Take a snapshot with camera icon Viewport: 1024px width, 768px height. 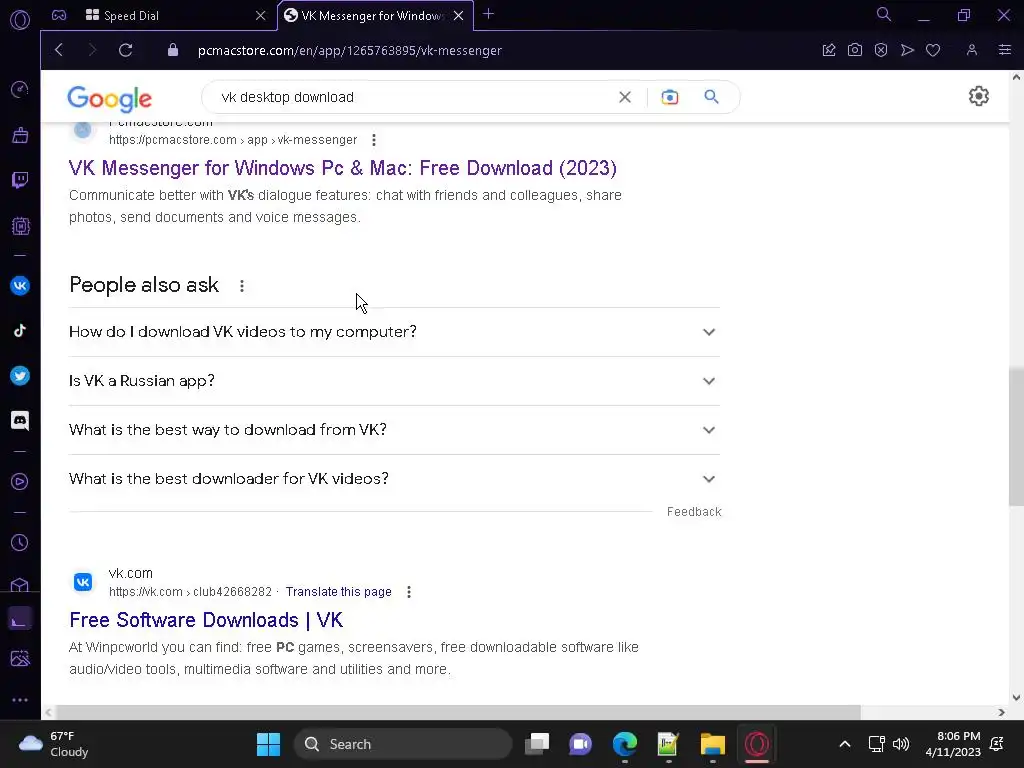point(855,50)
